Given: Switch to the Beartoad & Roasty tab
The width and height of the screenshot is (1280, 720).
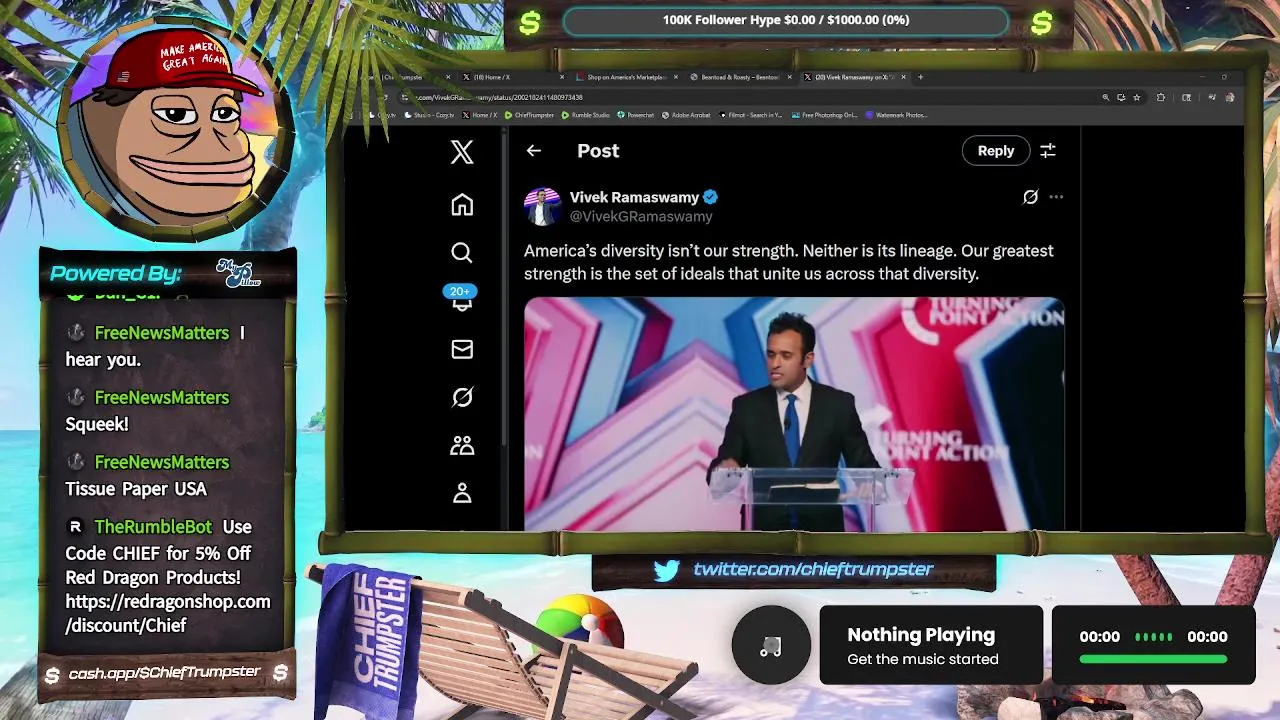Looking at the screenshot, I should 741,77.
